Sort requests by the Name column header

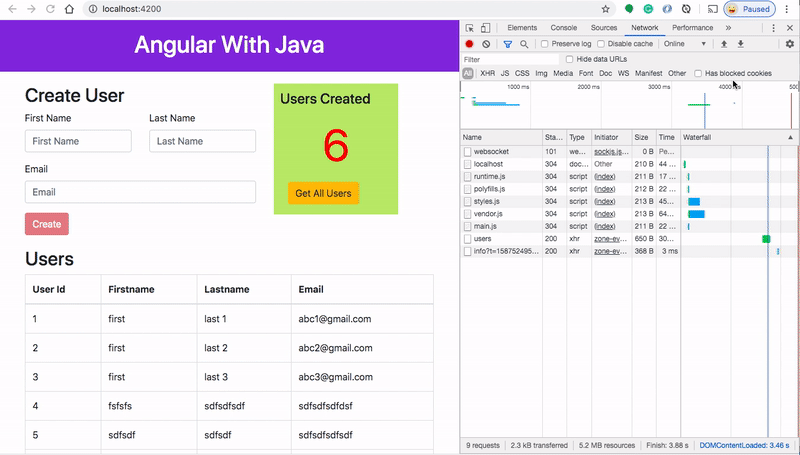502,137
